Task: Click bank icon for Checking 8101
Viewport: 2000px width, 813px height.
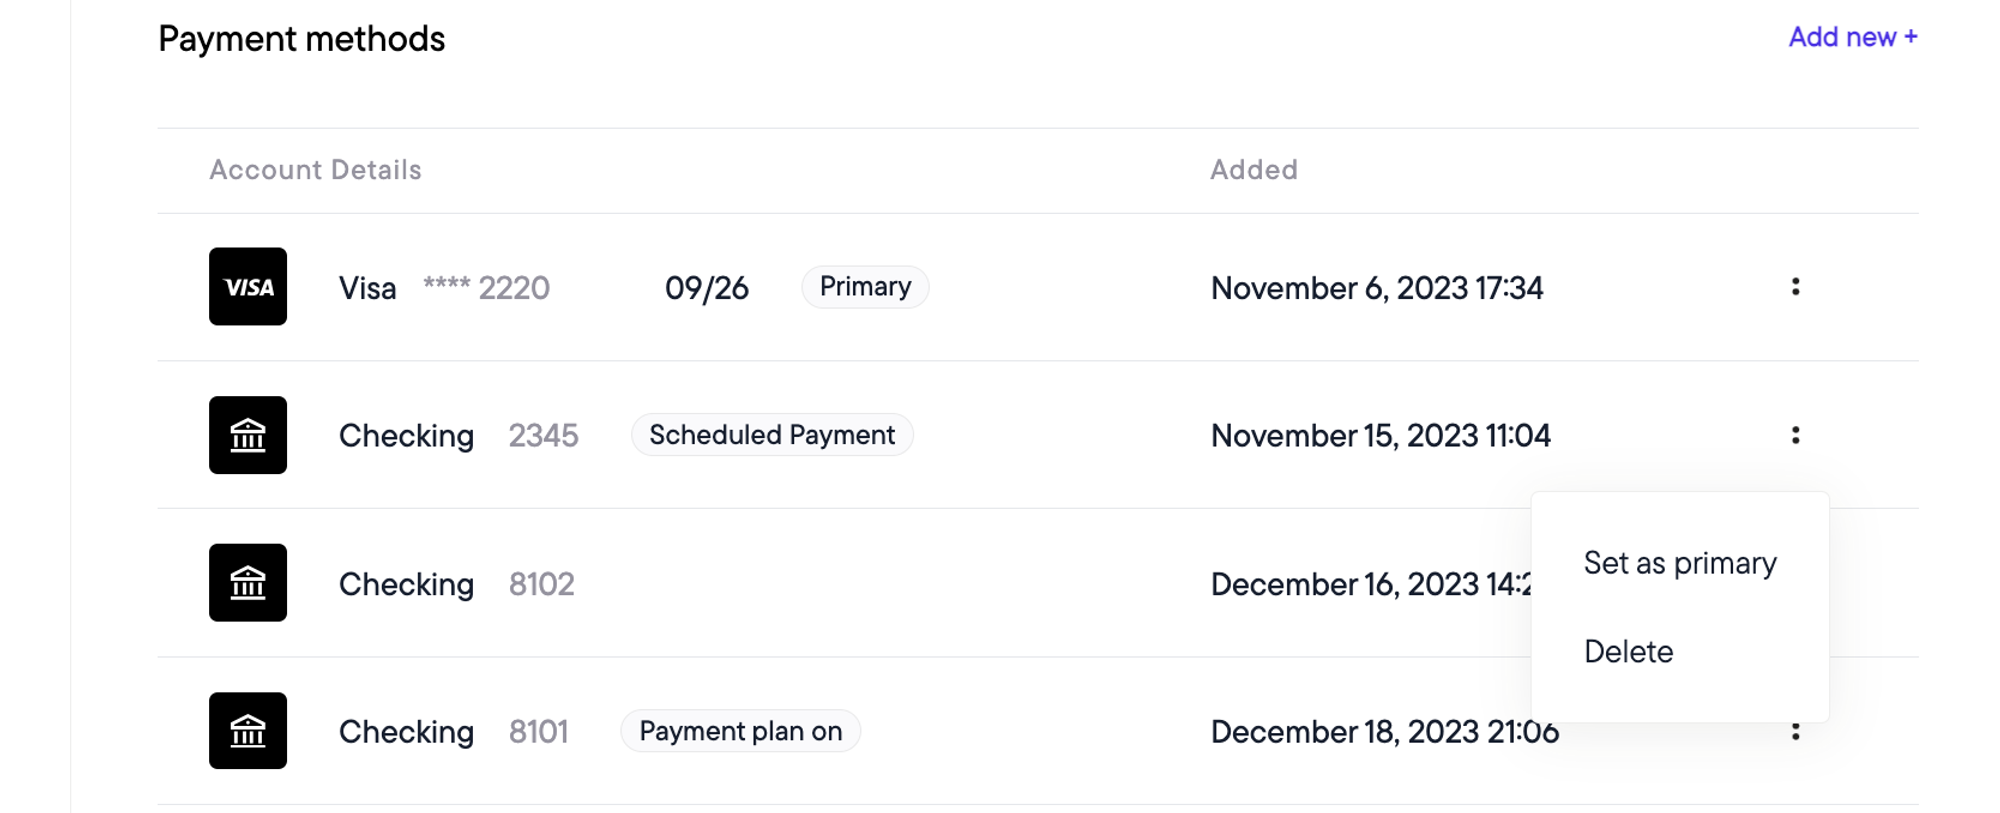Action: click(248, 731)
